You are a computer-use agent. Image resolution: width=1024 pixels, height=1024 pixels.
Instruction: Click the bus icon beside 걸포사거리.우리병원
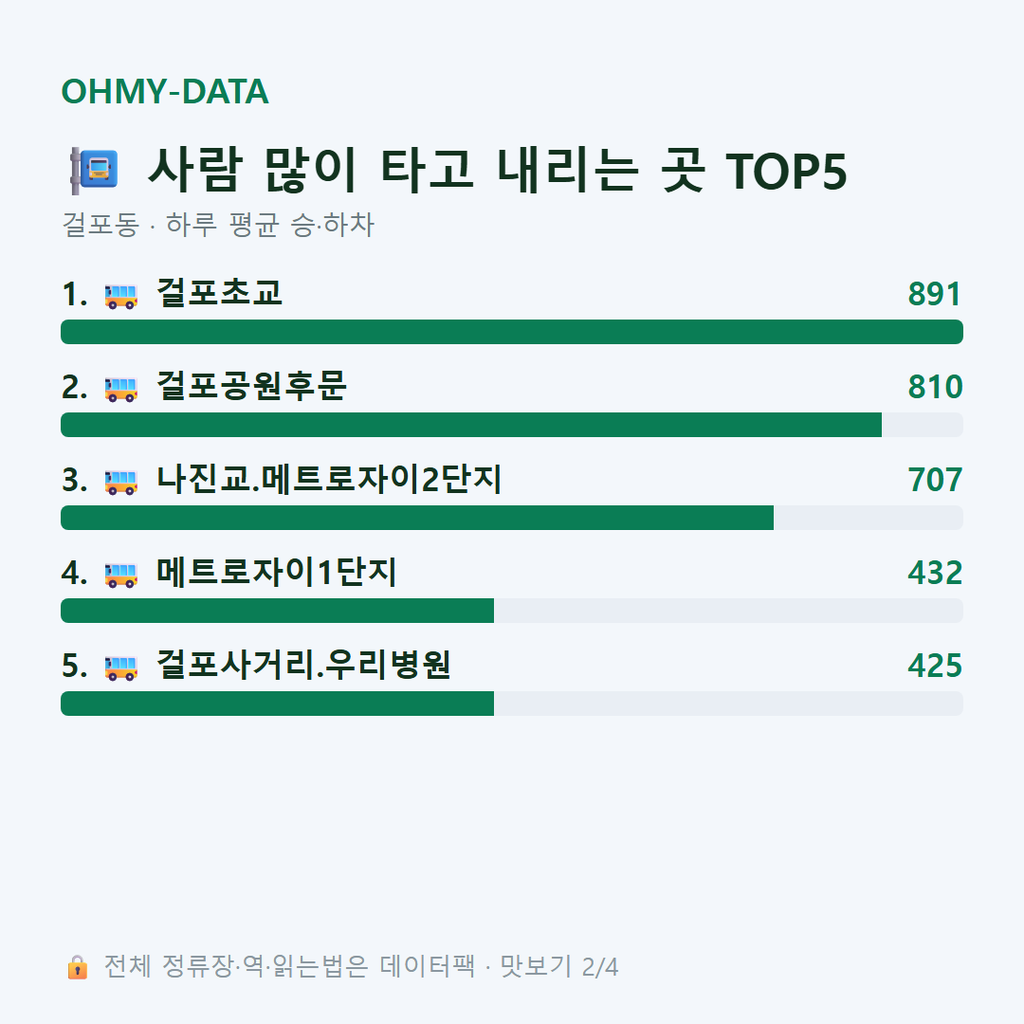coord(121,667)
